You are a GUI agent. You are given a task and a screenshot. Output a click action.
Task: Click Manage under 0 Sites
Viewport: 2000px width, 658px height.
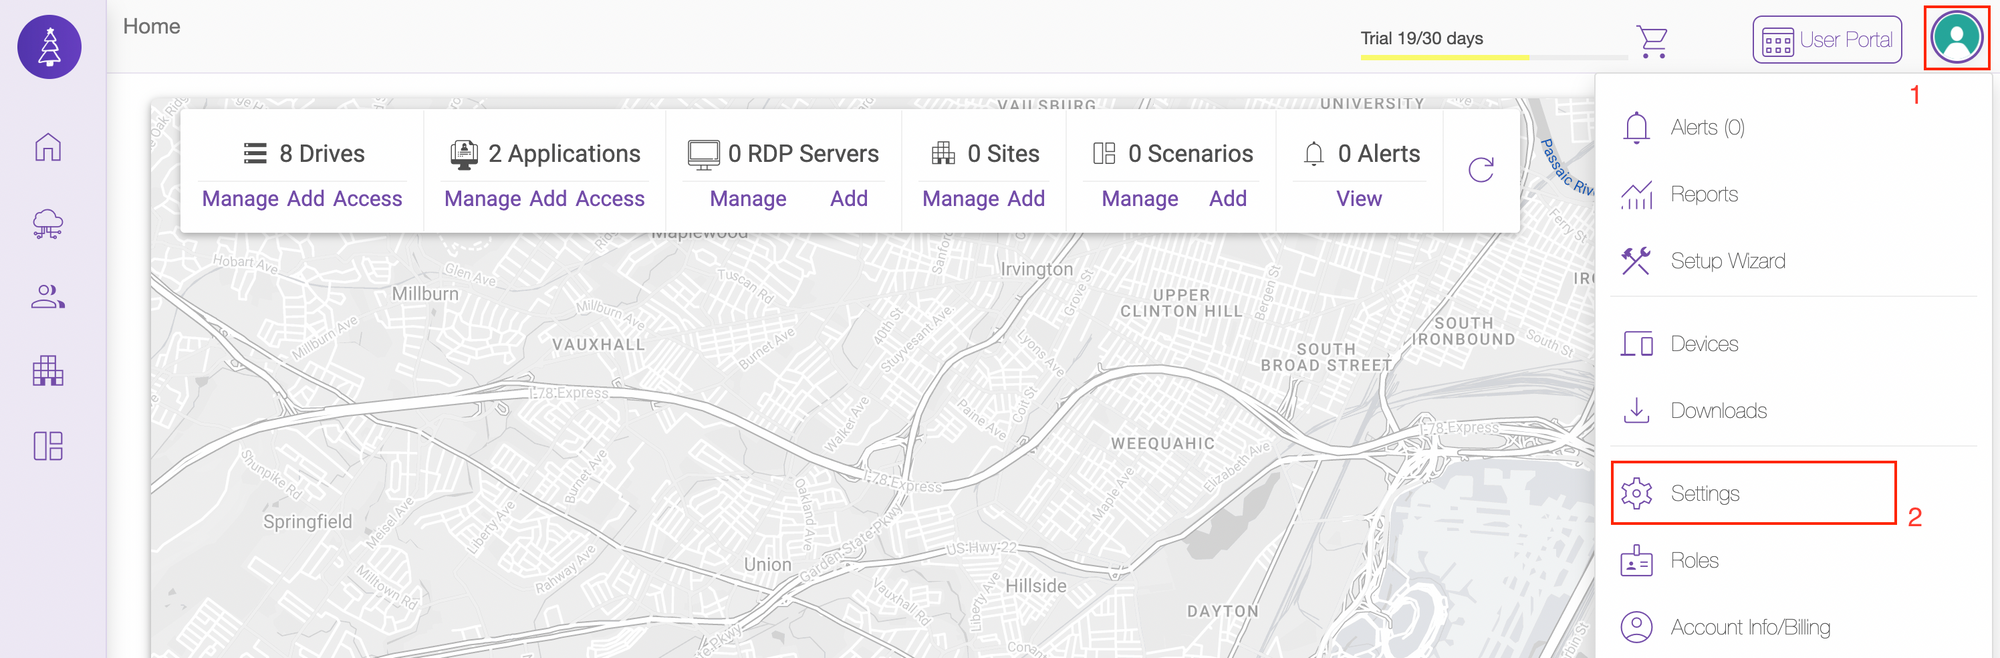[x=960, y=199]
